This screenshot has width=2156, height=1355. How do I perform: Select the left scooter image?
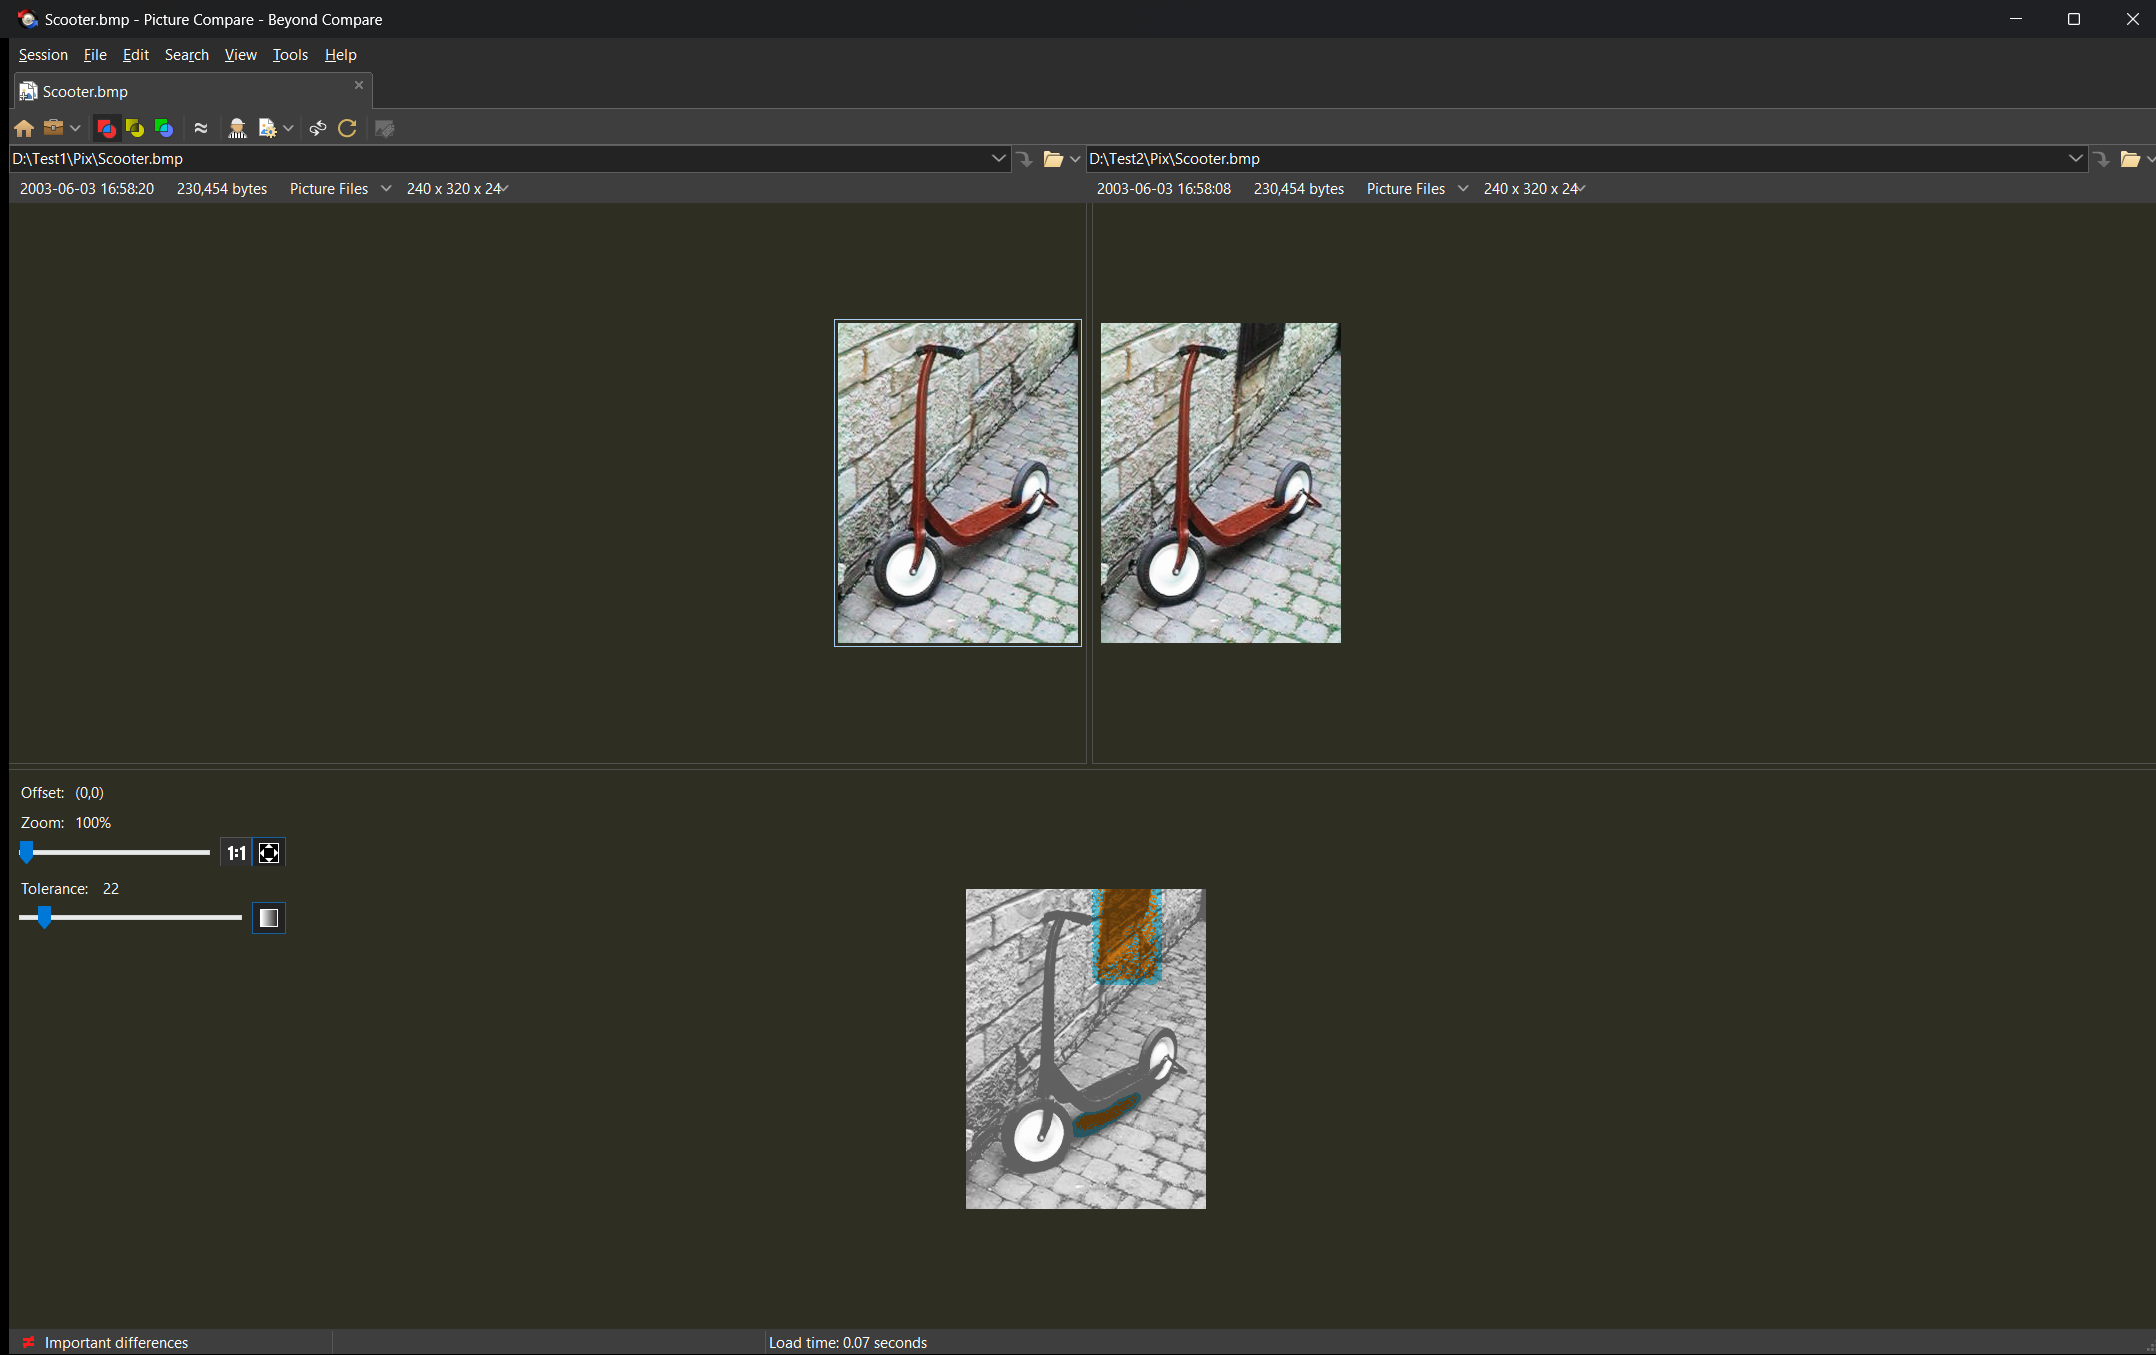click(x=958, y=483)
